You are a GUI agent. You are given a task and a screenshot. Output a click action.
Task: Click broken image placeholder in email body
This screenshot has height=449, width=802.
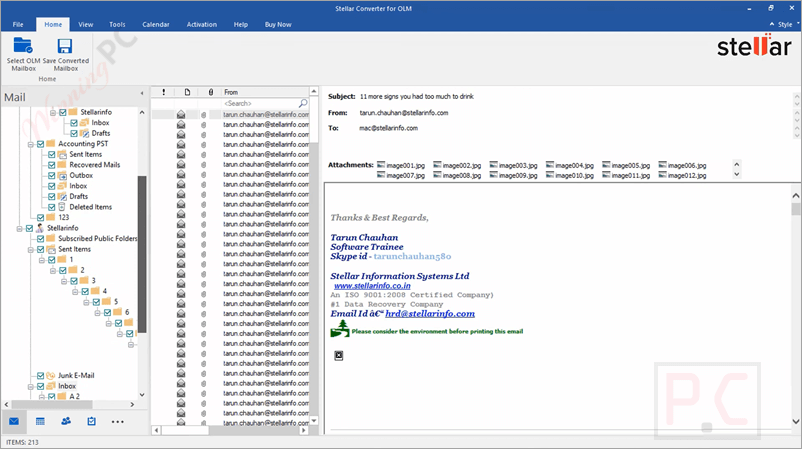tap(339, 355)
